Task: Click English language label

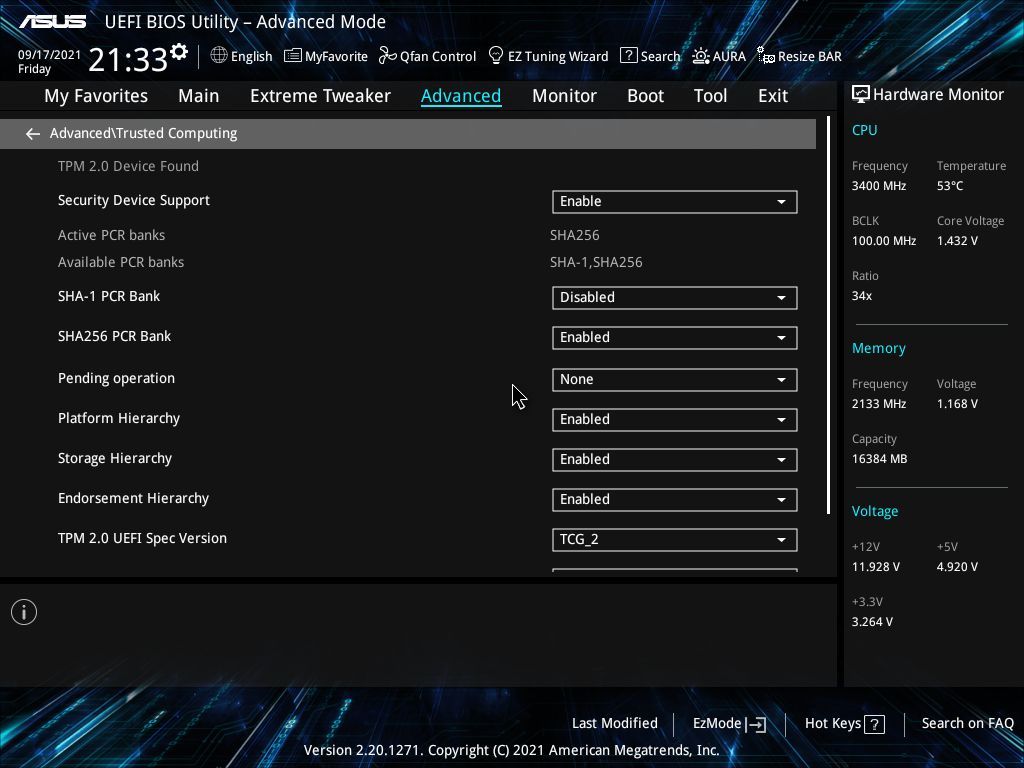Action: tap(251, 57)
